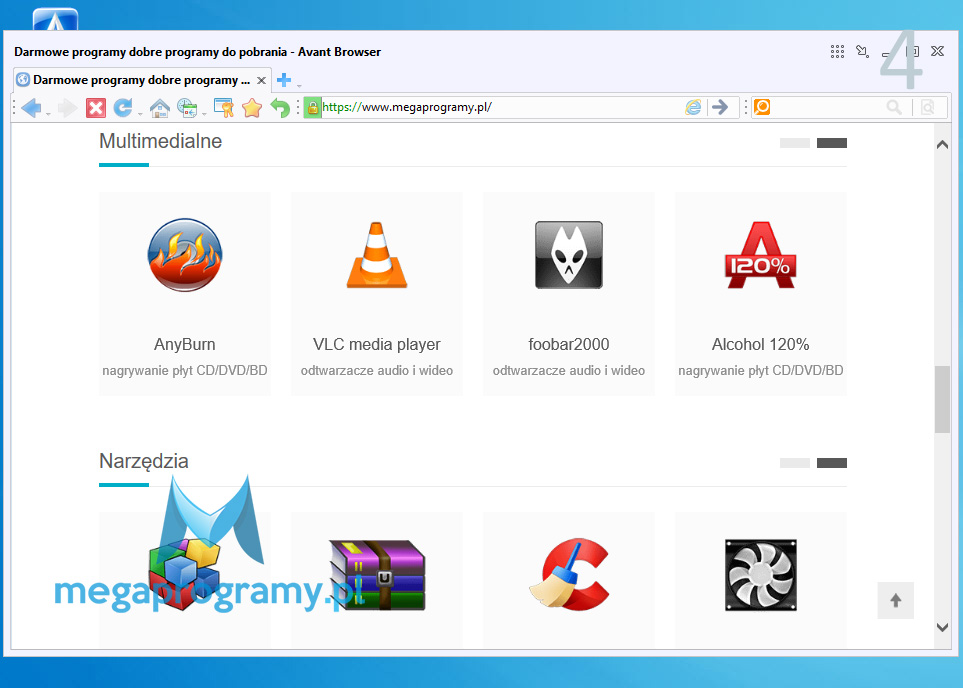
Task: Click the search input field
Action: click(x=828, y=108)
